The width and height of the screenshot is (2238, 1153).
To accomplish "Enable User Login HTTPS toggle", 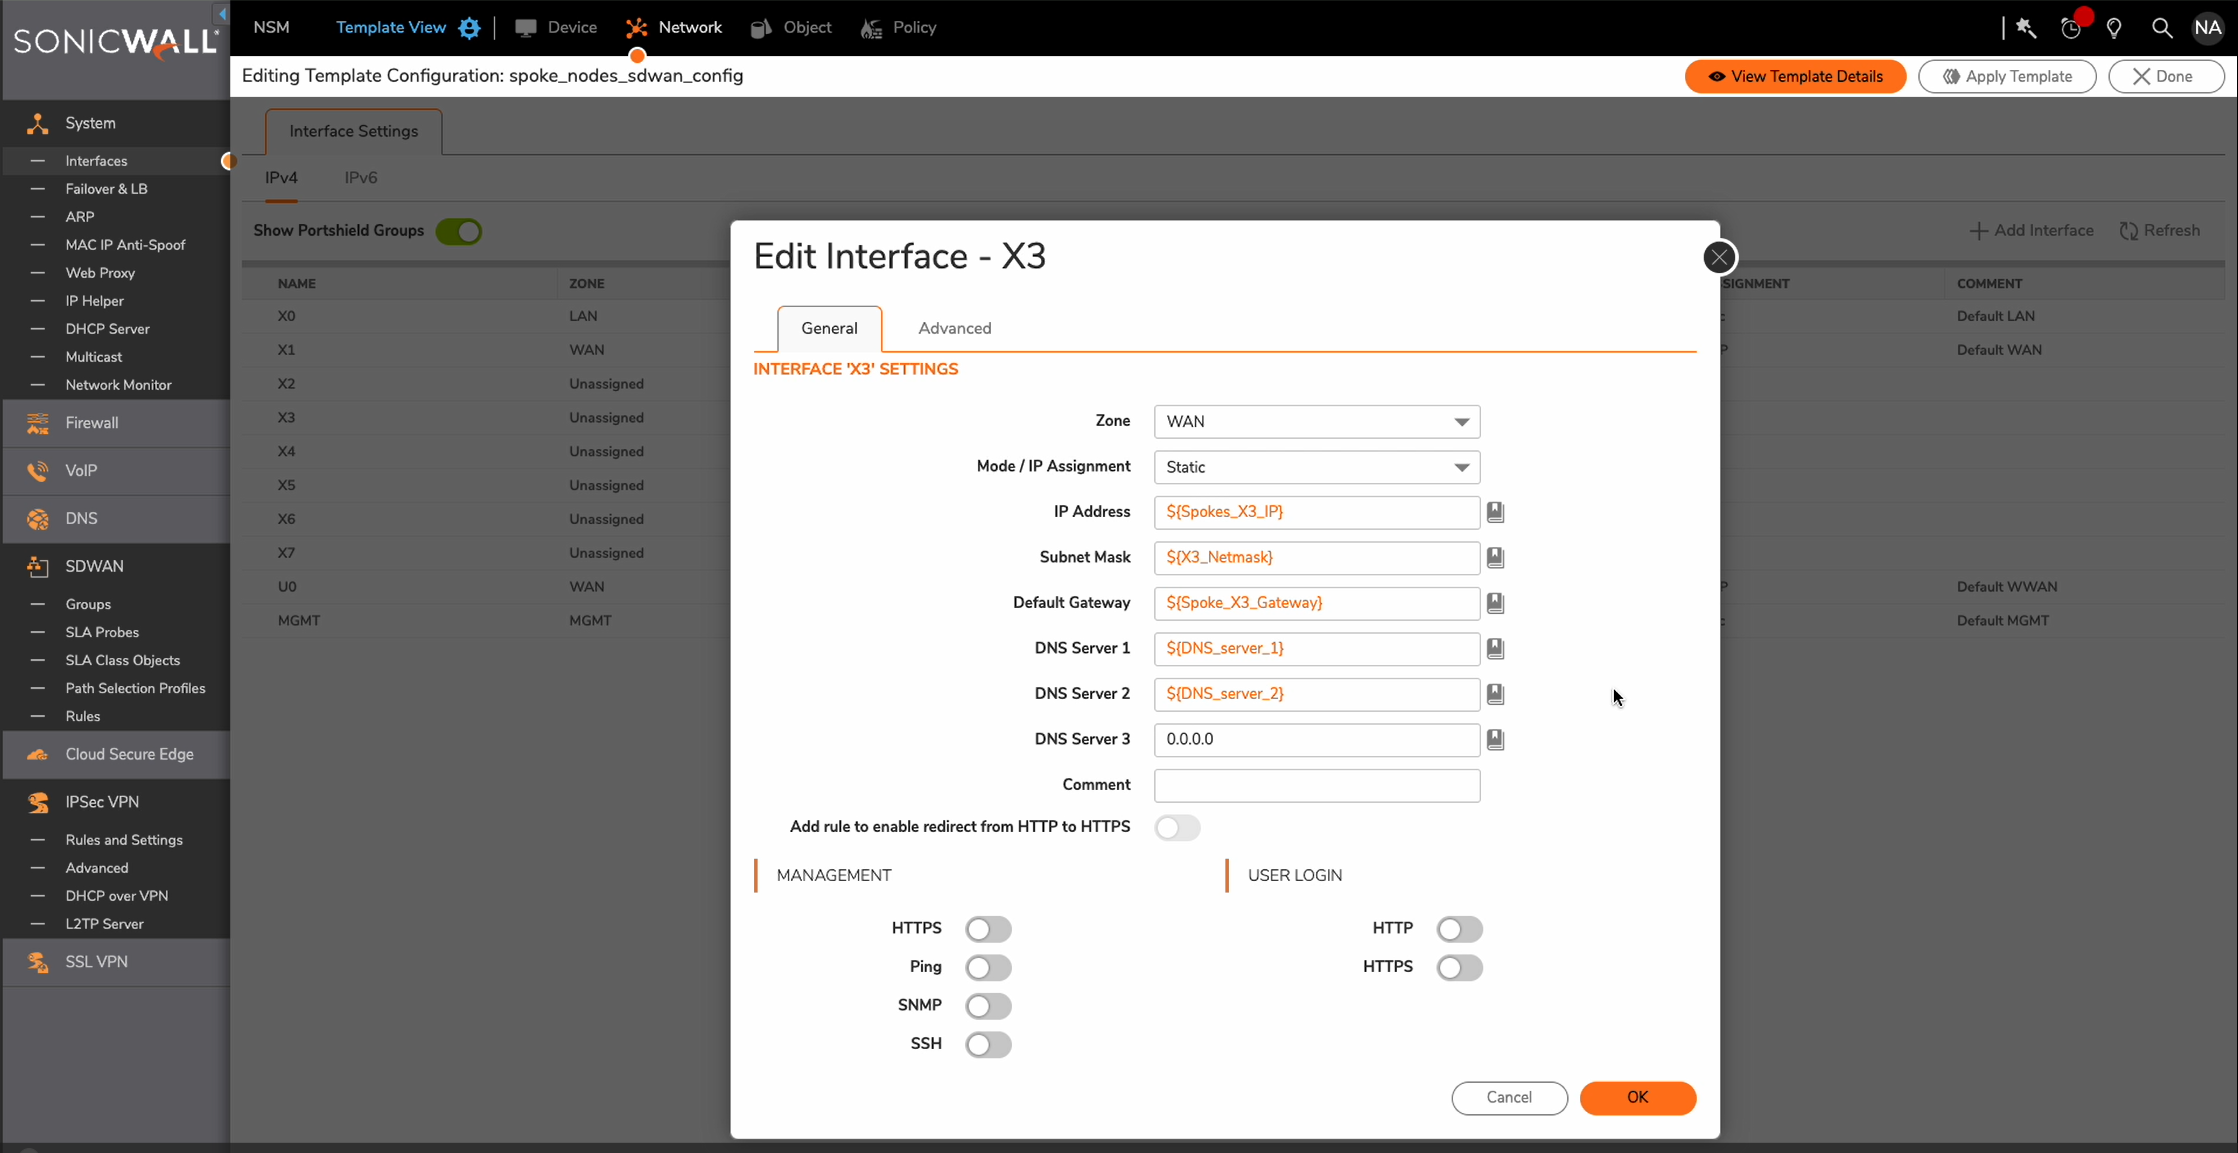I will click(x=1459, y=968).
